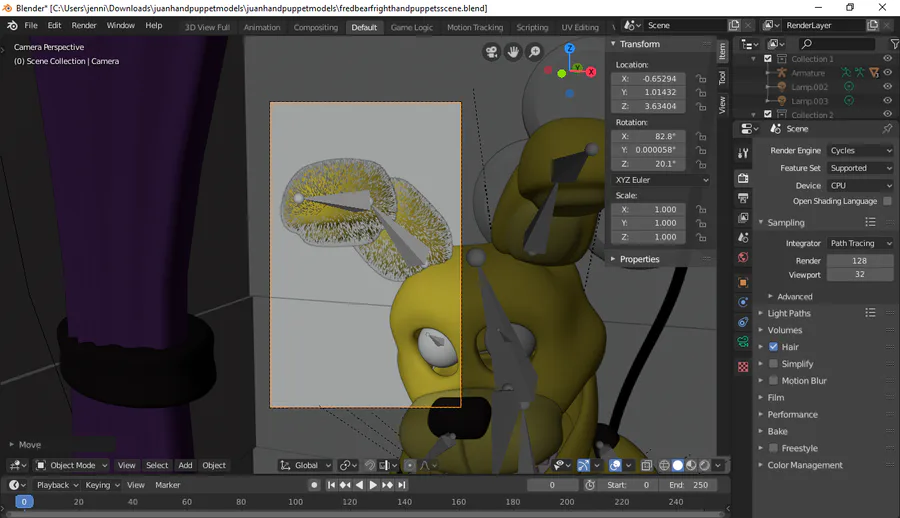Switch to the Scripting workspace tab
This screenshot has height=518, width=900.
point(532,27)
